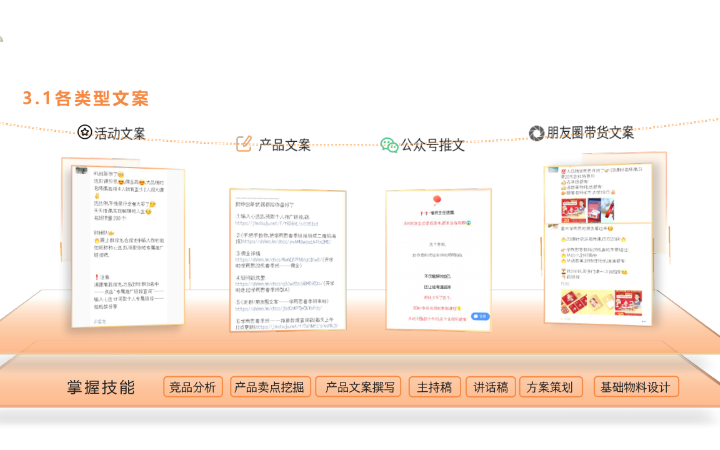Select the 公众号推文 category label

(x=433, y=145)
